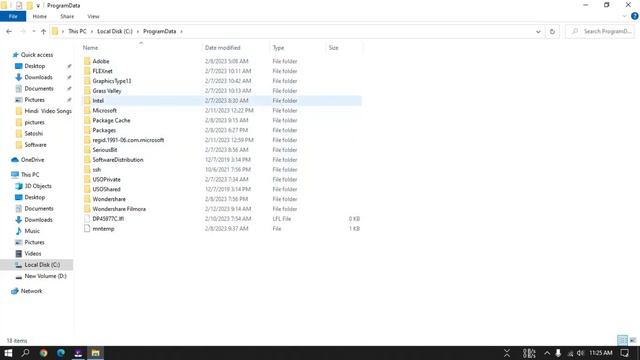Open recent locations dropdown arrow
640x360 pixels.
coord(33,31)
